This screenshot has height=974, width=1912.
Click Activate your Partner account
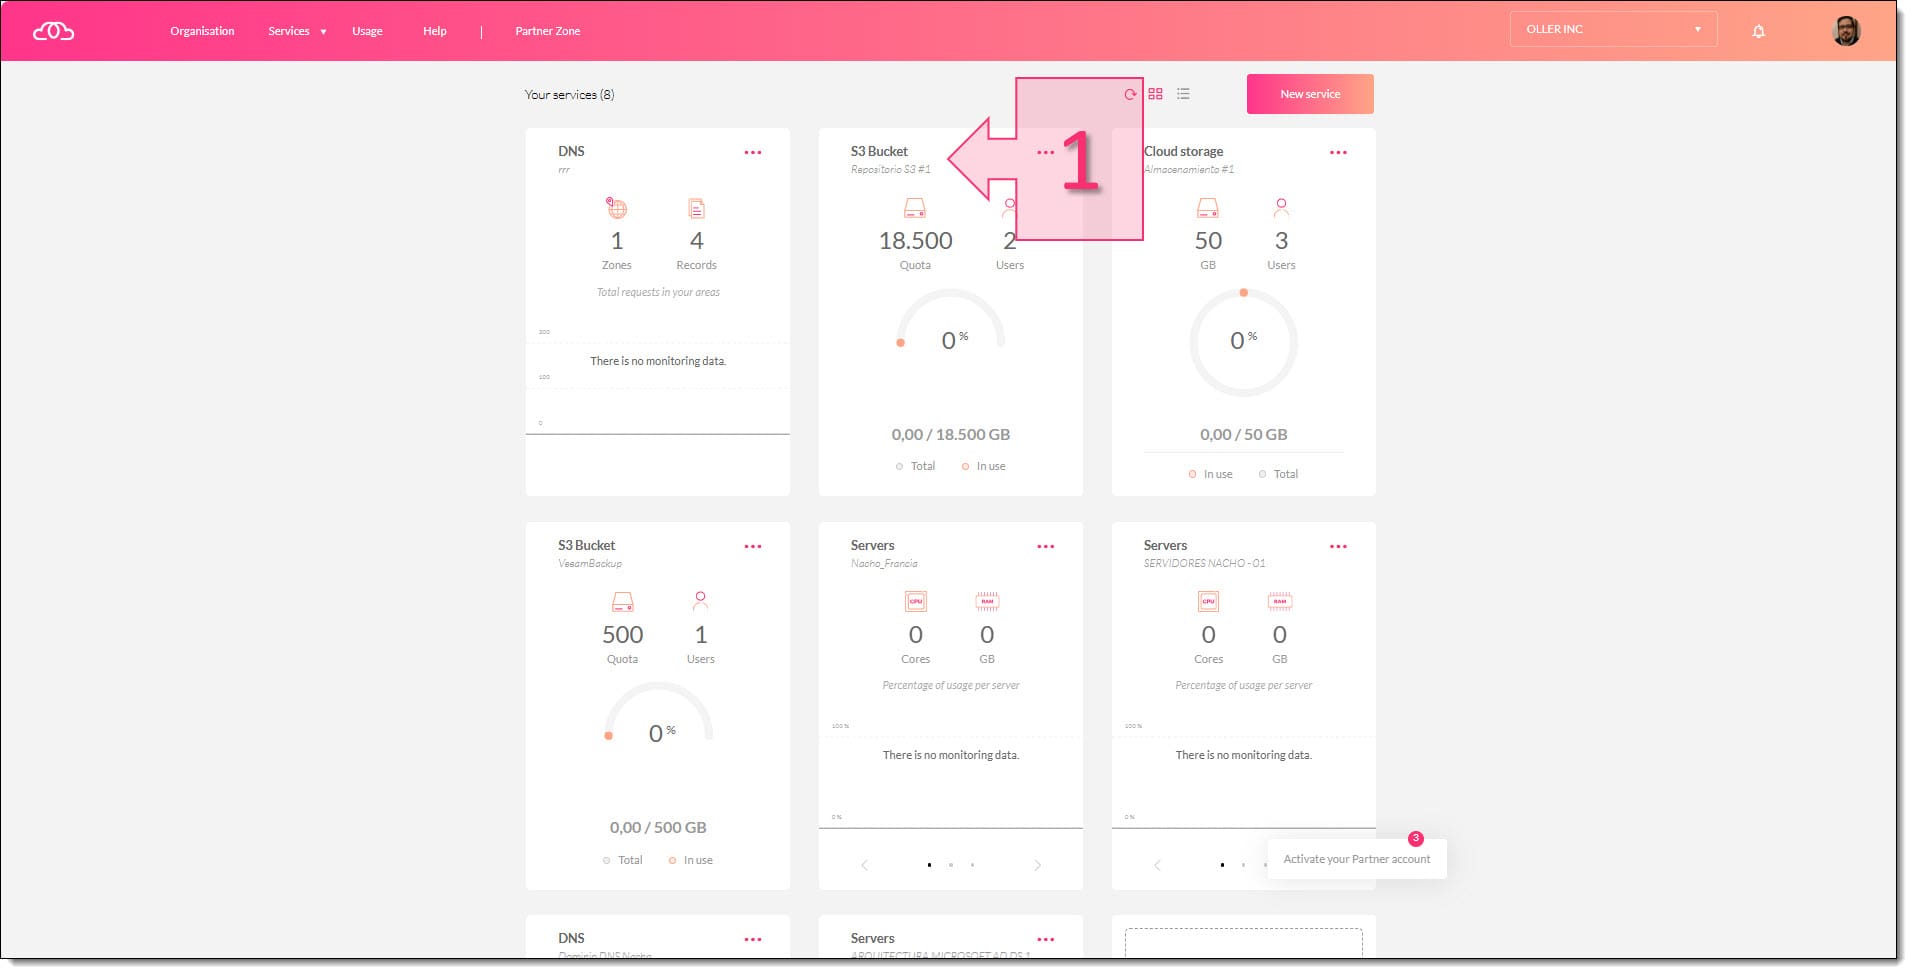(1356, 860)
